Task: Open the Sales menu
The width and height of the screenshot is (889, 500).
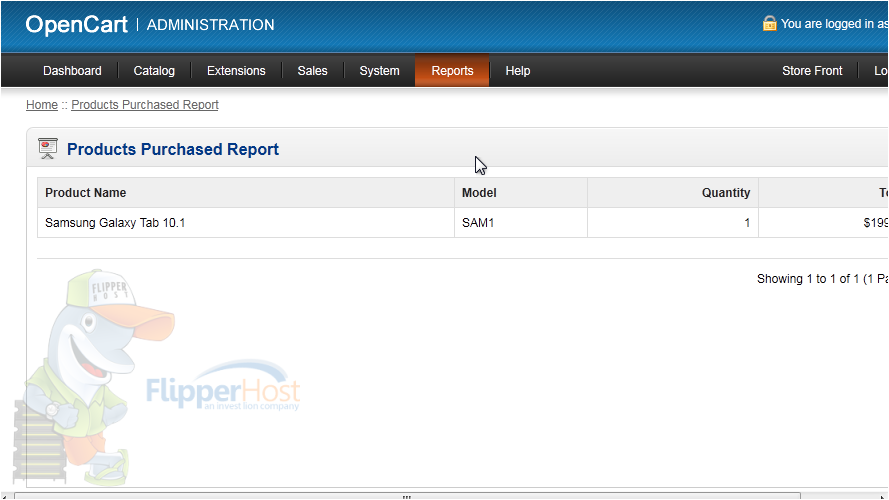Action: tap(312, 71)
